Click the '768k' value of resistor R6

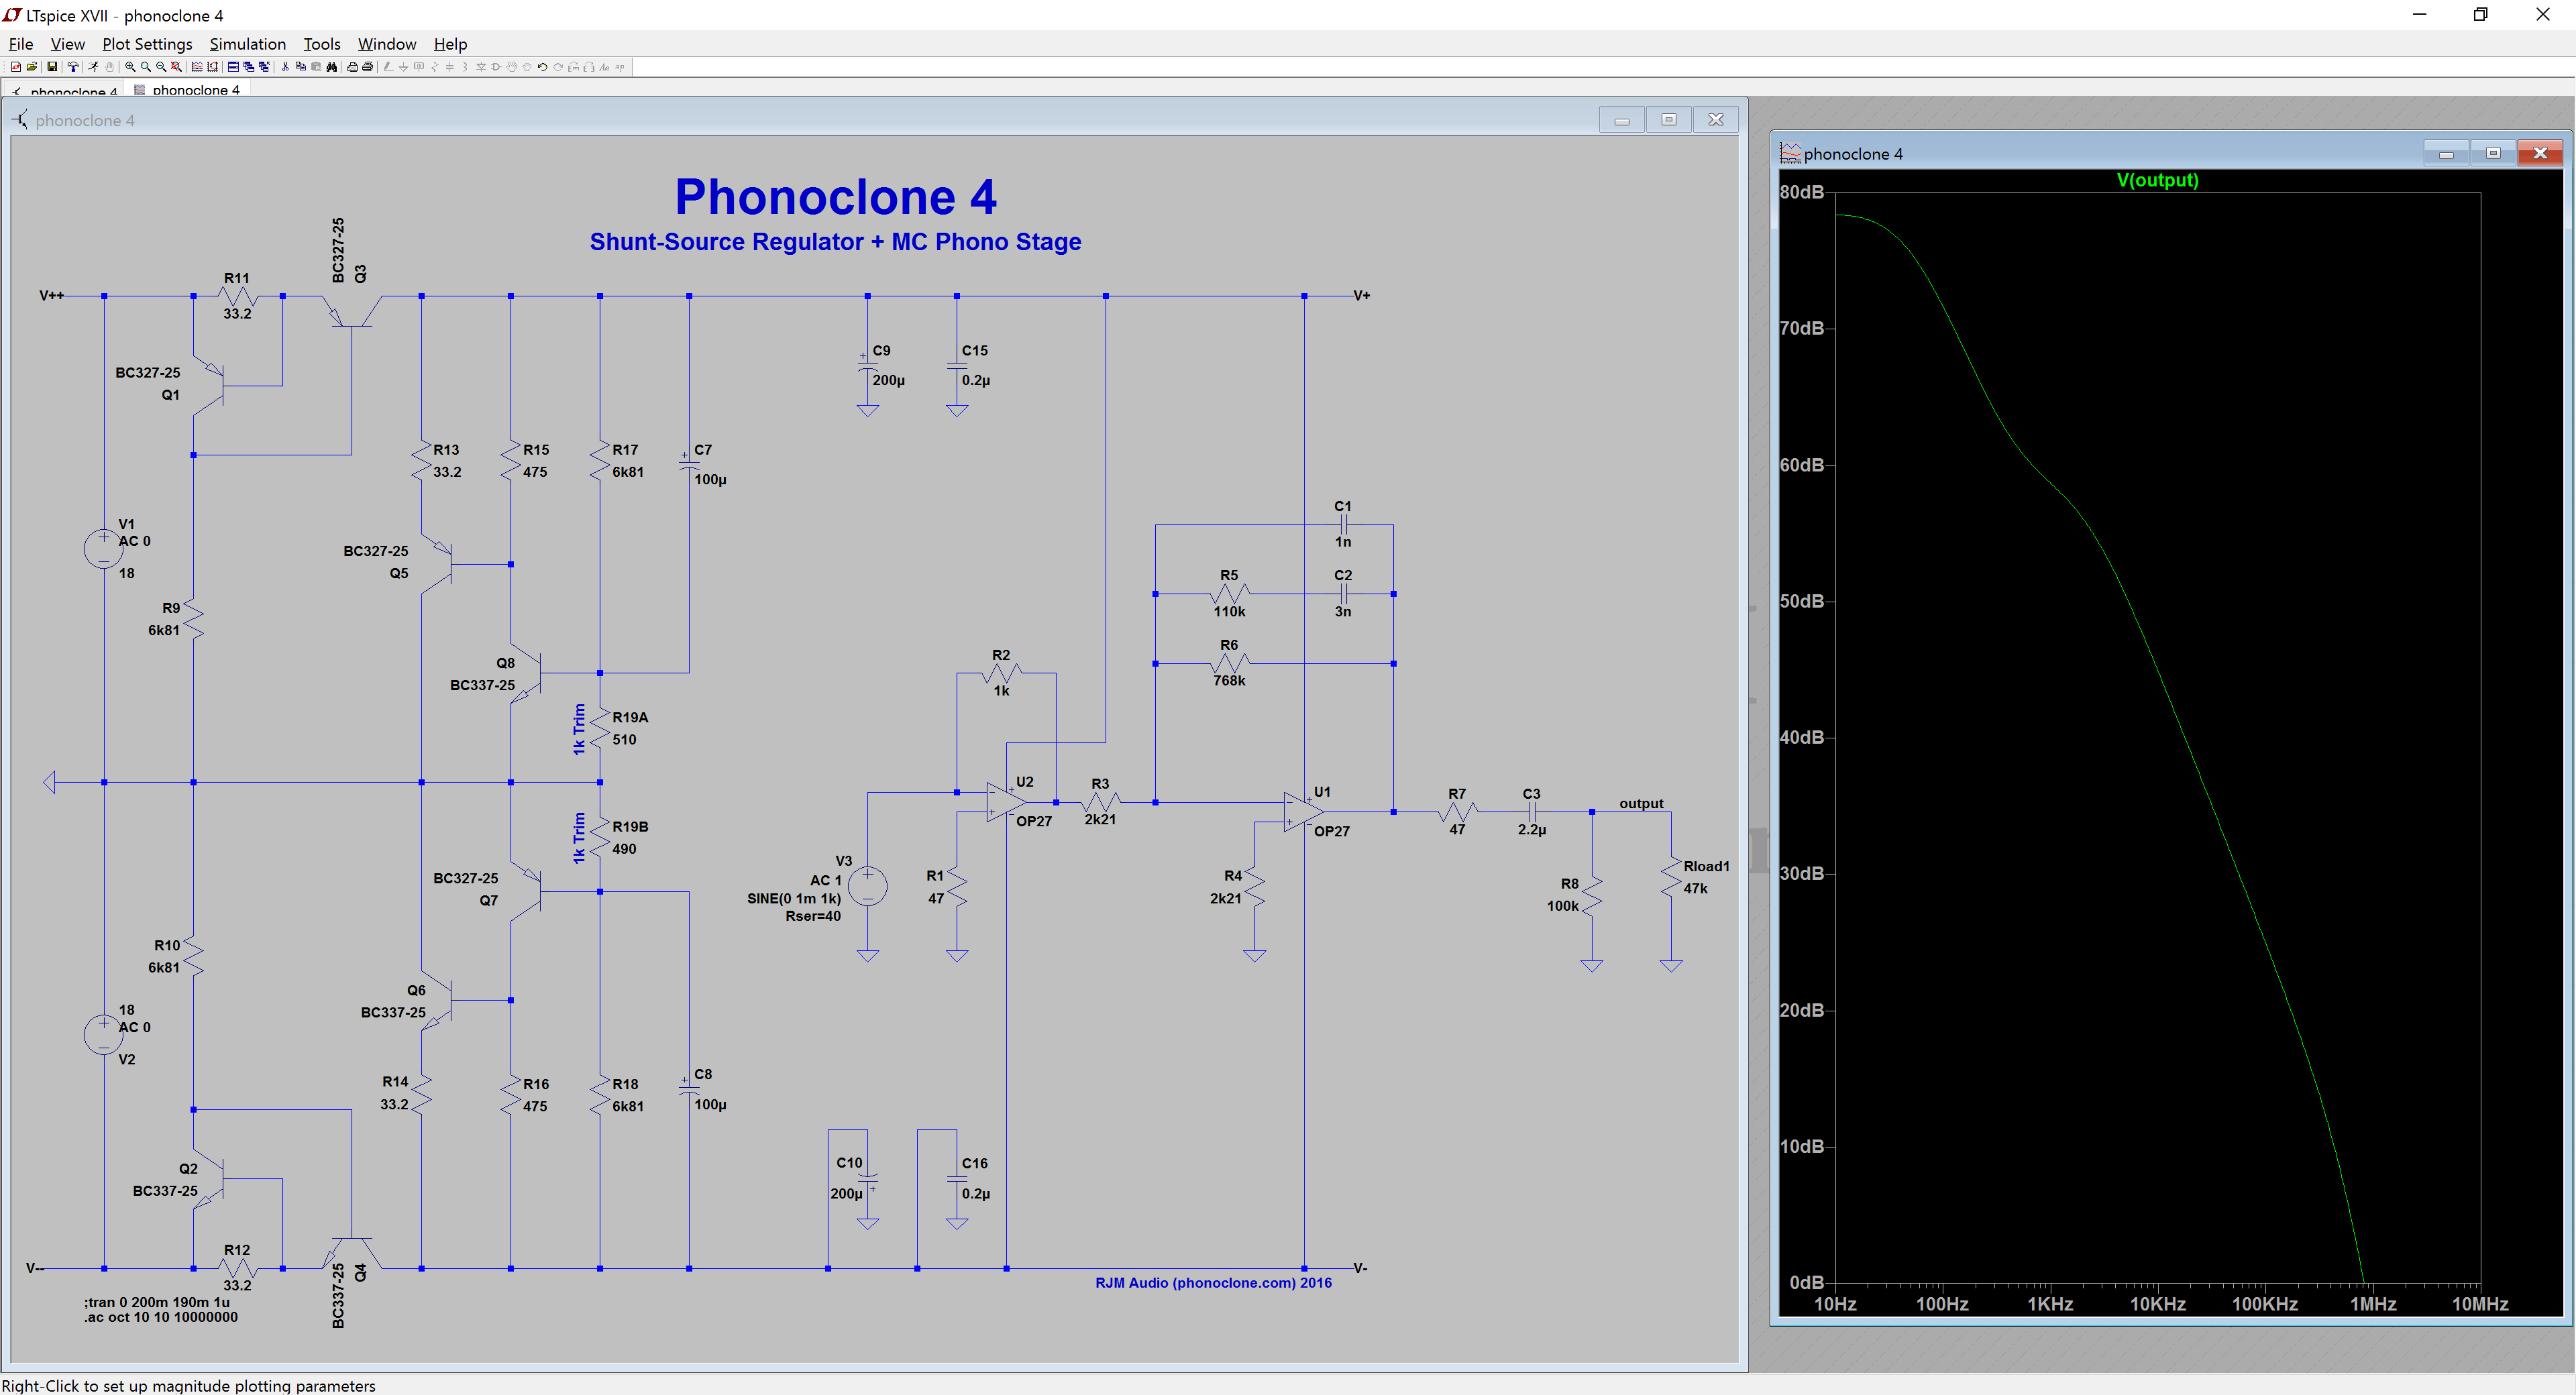click(x=1229, y=680)
